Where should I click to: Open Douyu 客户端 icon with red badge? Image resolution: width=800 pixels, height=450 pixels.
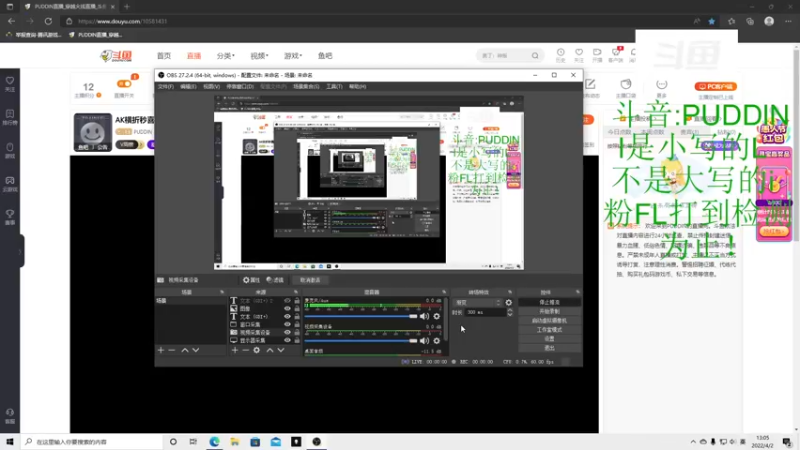[616, 55]
